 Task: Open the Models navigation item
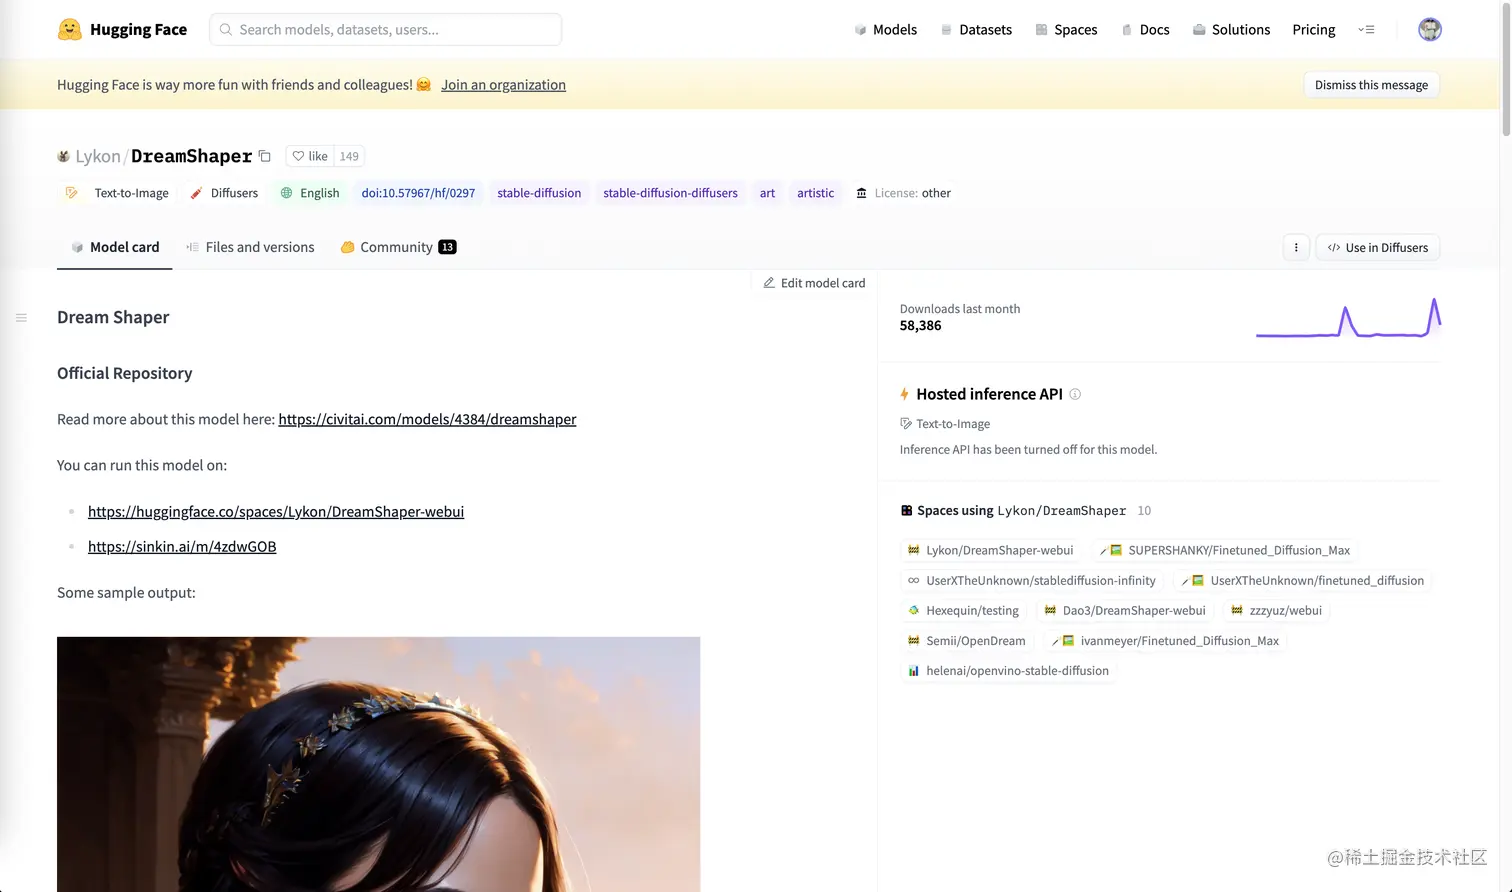(x=886, y=29)
